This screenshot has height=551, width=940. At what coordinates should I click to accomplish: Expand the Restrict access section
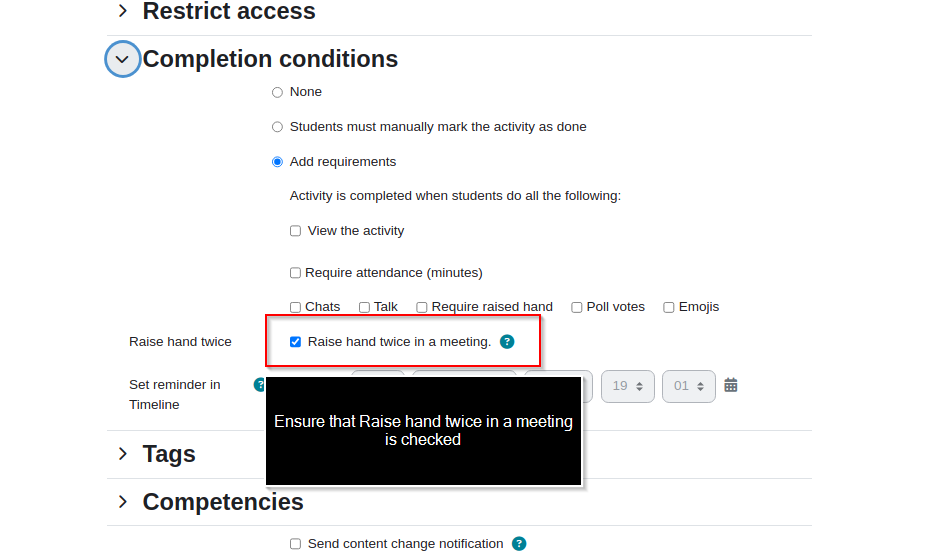(x=123, y=11)
